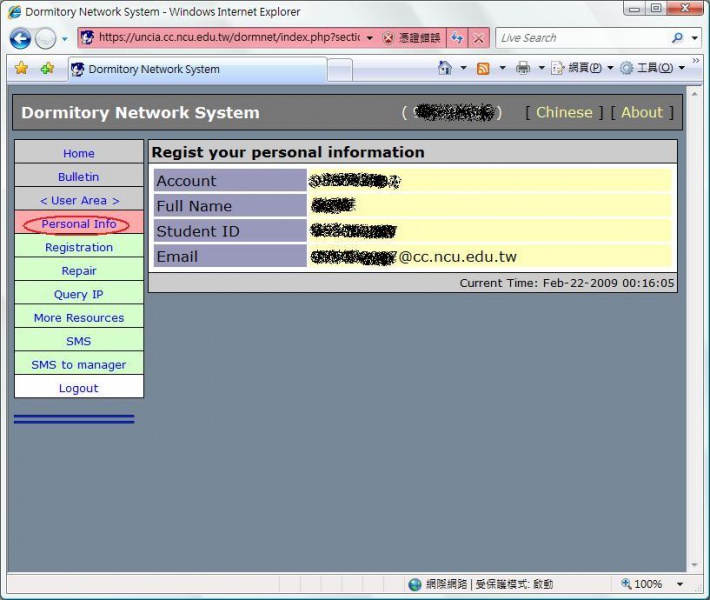Image resolution: width=710 pixels, height=600 pixels.
Task: Click the Refresh page icon
Action: (457, 38)
